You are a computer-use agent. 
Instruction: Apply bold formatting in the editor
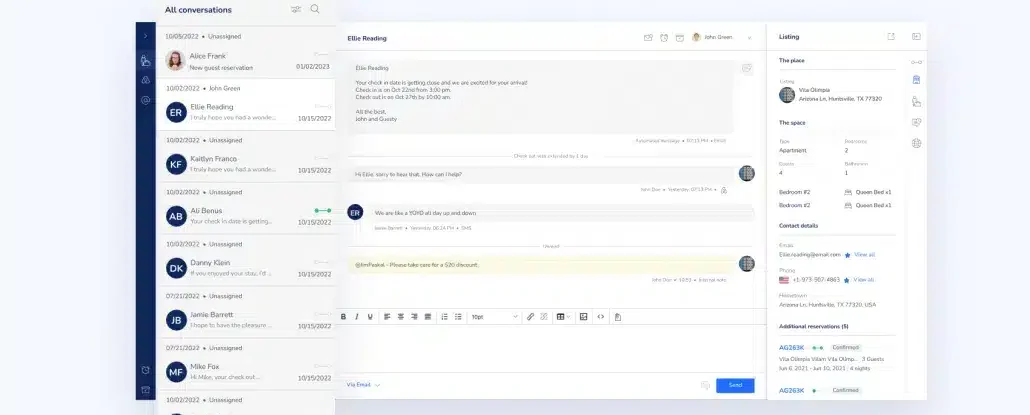343,317
